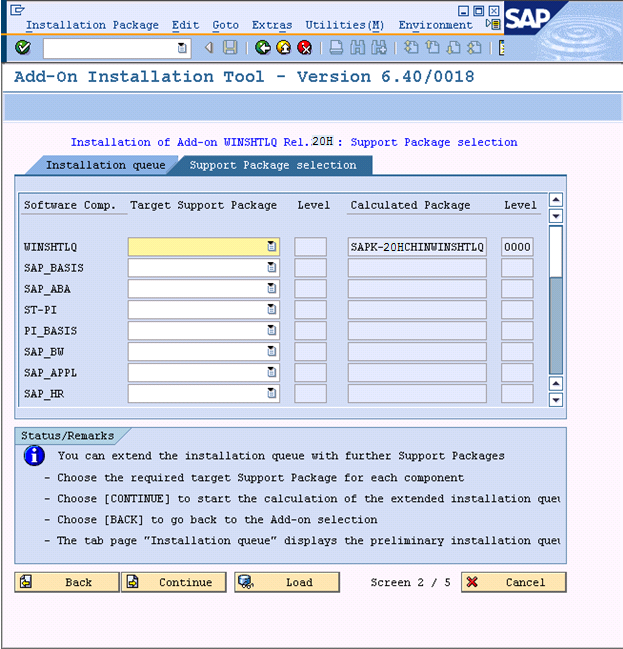This screenshot has height=649, width=623.
Task: Click the Back button at bottom
Action: pyautogui.click(x=67, y=582)
